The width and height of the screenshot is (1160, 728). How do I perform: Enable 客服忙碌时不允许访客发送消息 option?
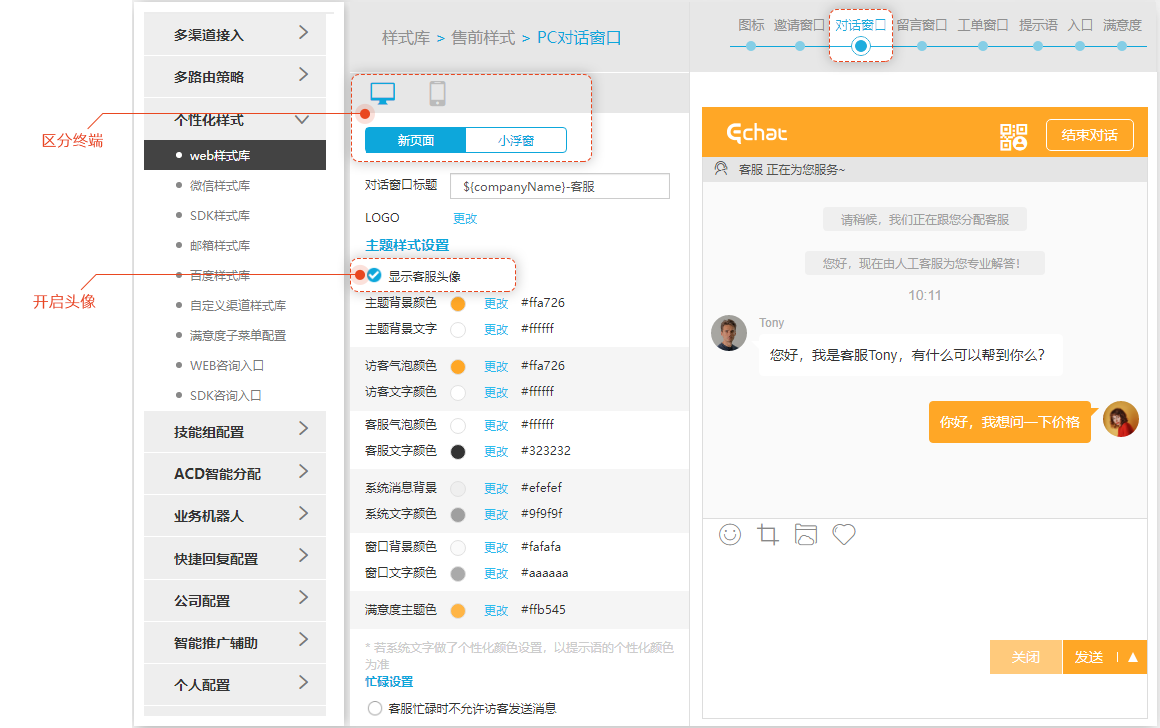pos(376,708)
